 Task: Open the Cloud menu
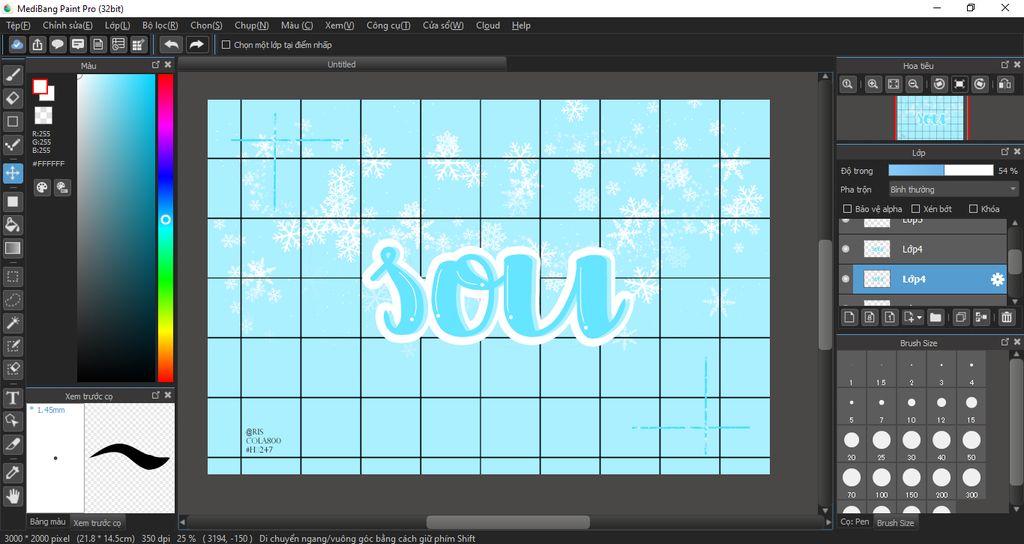click(x=488, y=25)
